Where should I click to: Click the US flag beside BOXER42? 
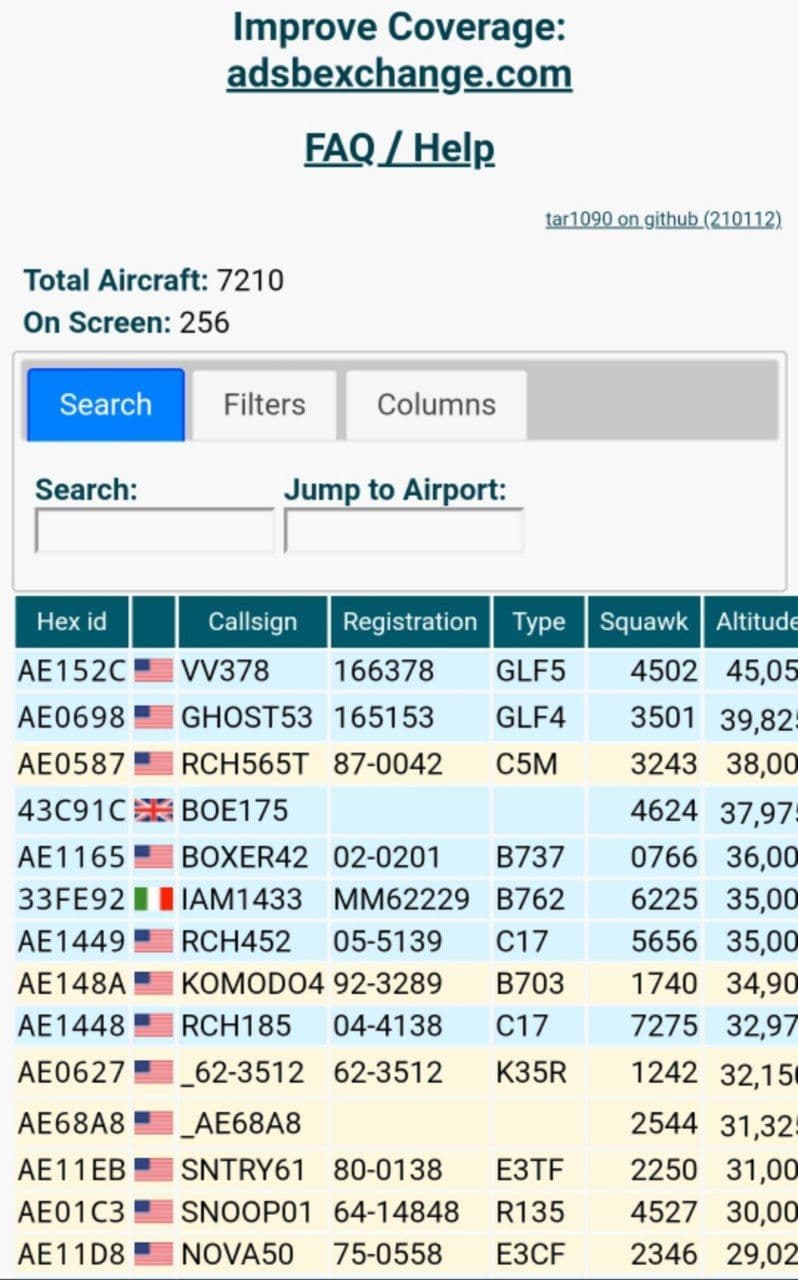pos(153,857)
